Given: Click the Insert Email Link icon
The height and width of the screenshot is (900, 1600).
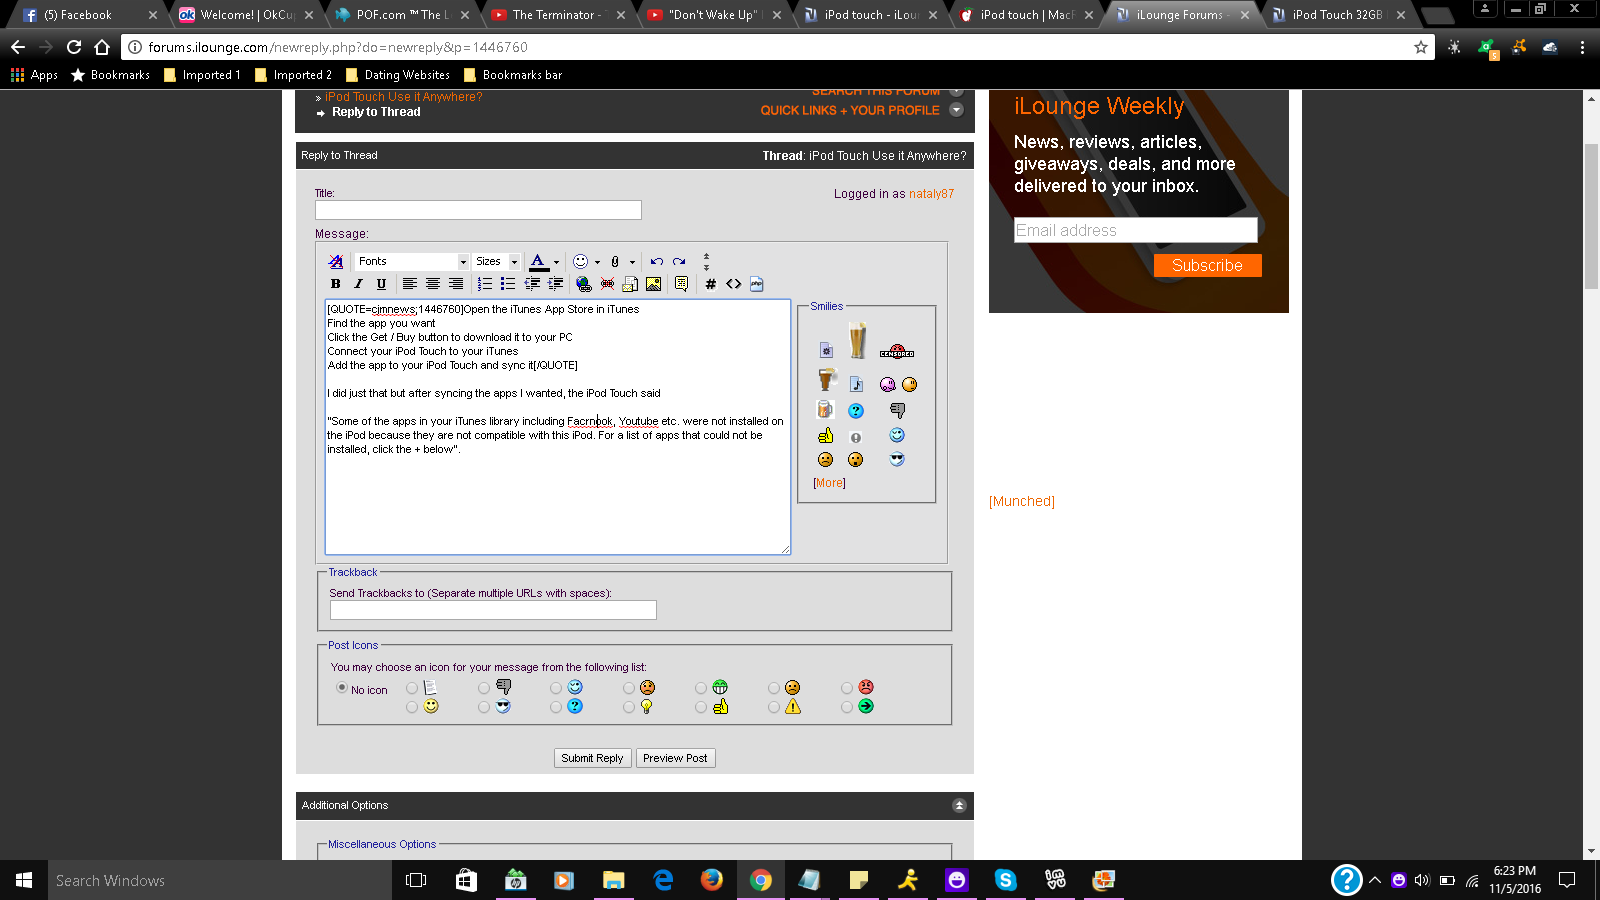Looking at the screenshot, I should pyautogui.click(x=630, y=284).
